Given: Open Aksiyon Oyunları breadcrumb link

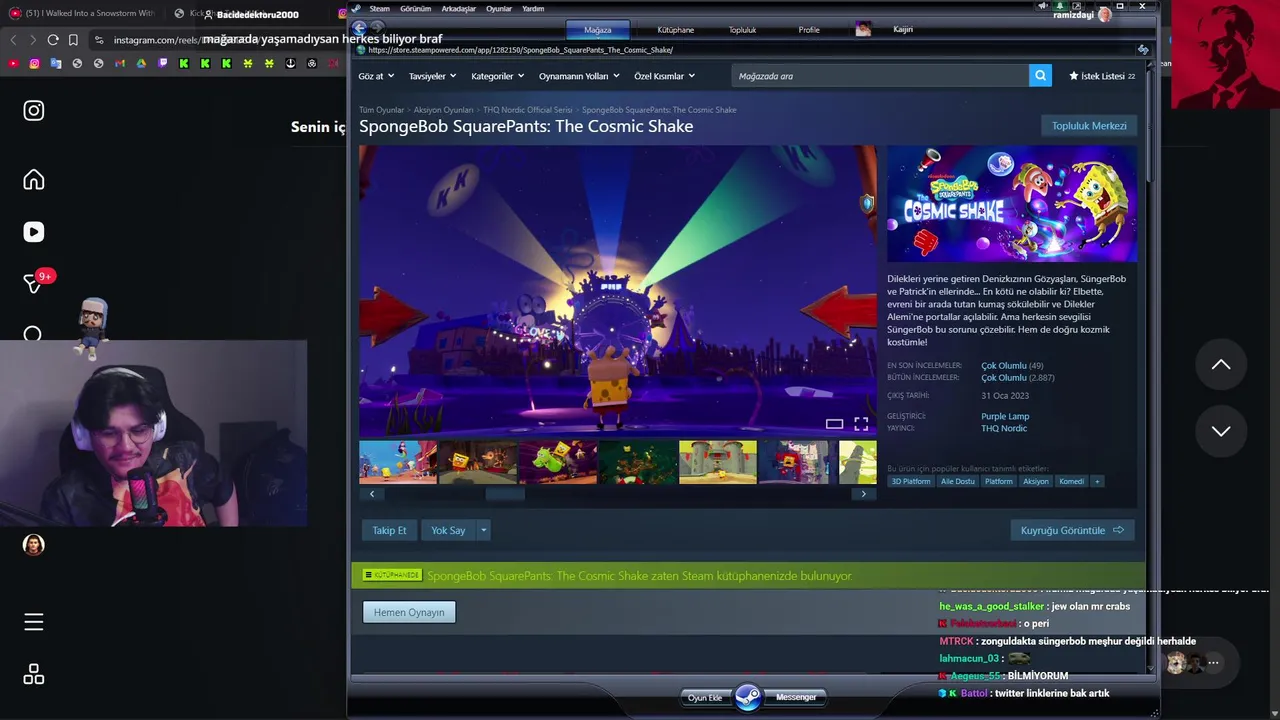Looking at the screenshot, I should (443, 110).
